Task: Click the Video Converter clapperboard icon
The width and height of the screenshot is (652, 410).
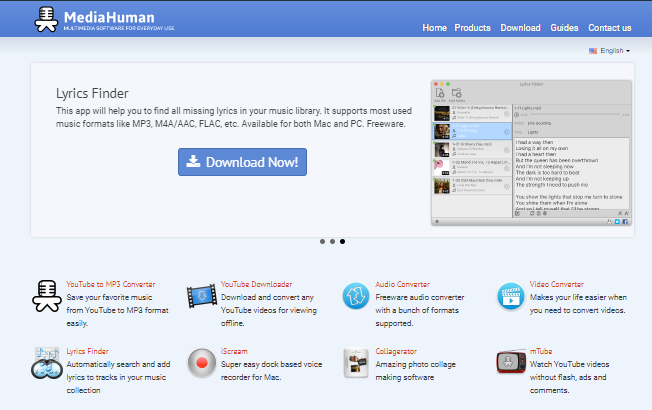Action: 511,296
